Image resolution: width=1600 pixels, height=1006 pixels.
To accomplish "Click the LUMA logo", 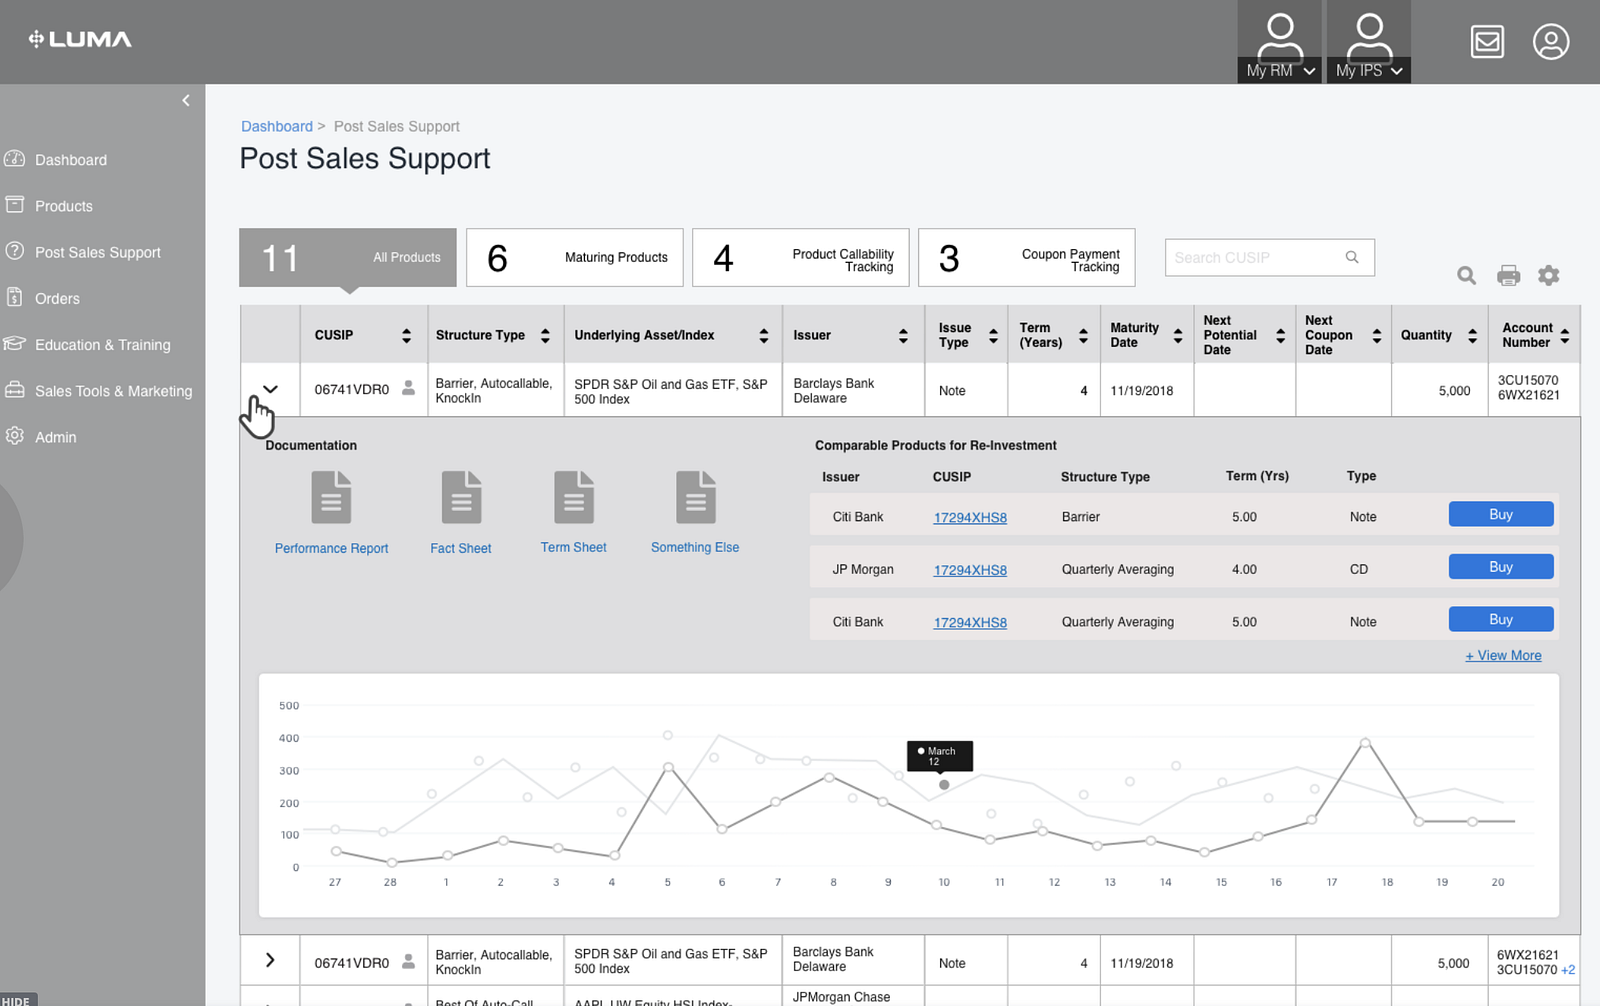I will click(80, 40).
